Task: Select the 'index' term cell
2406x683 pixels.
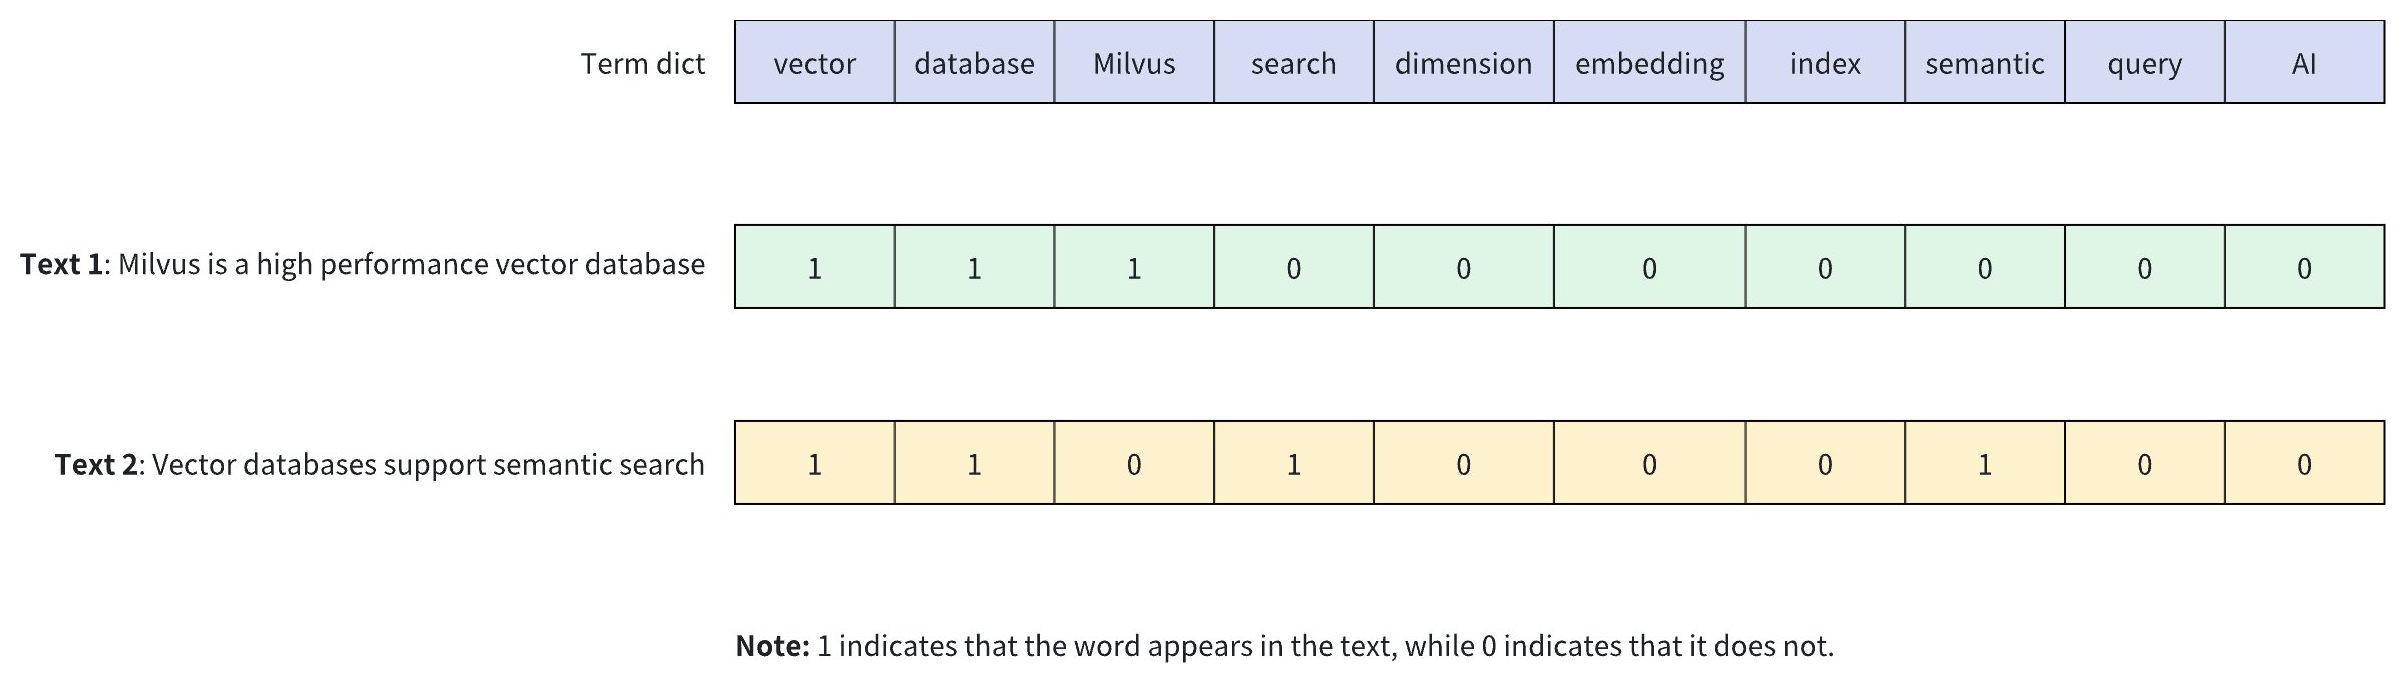Action: click(1825, 63)
